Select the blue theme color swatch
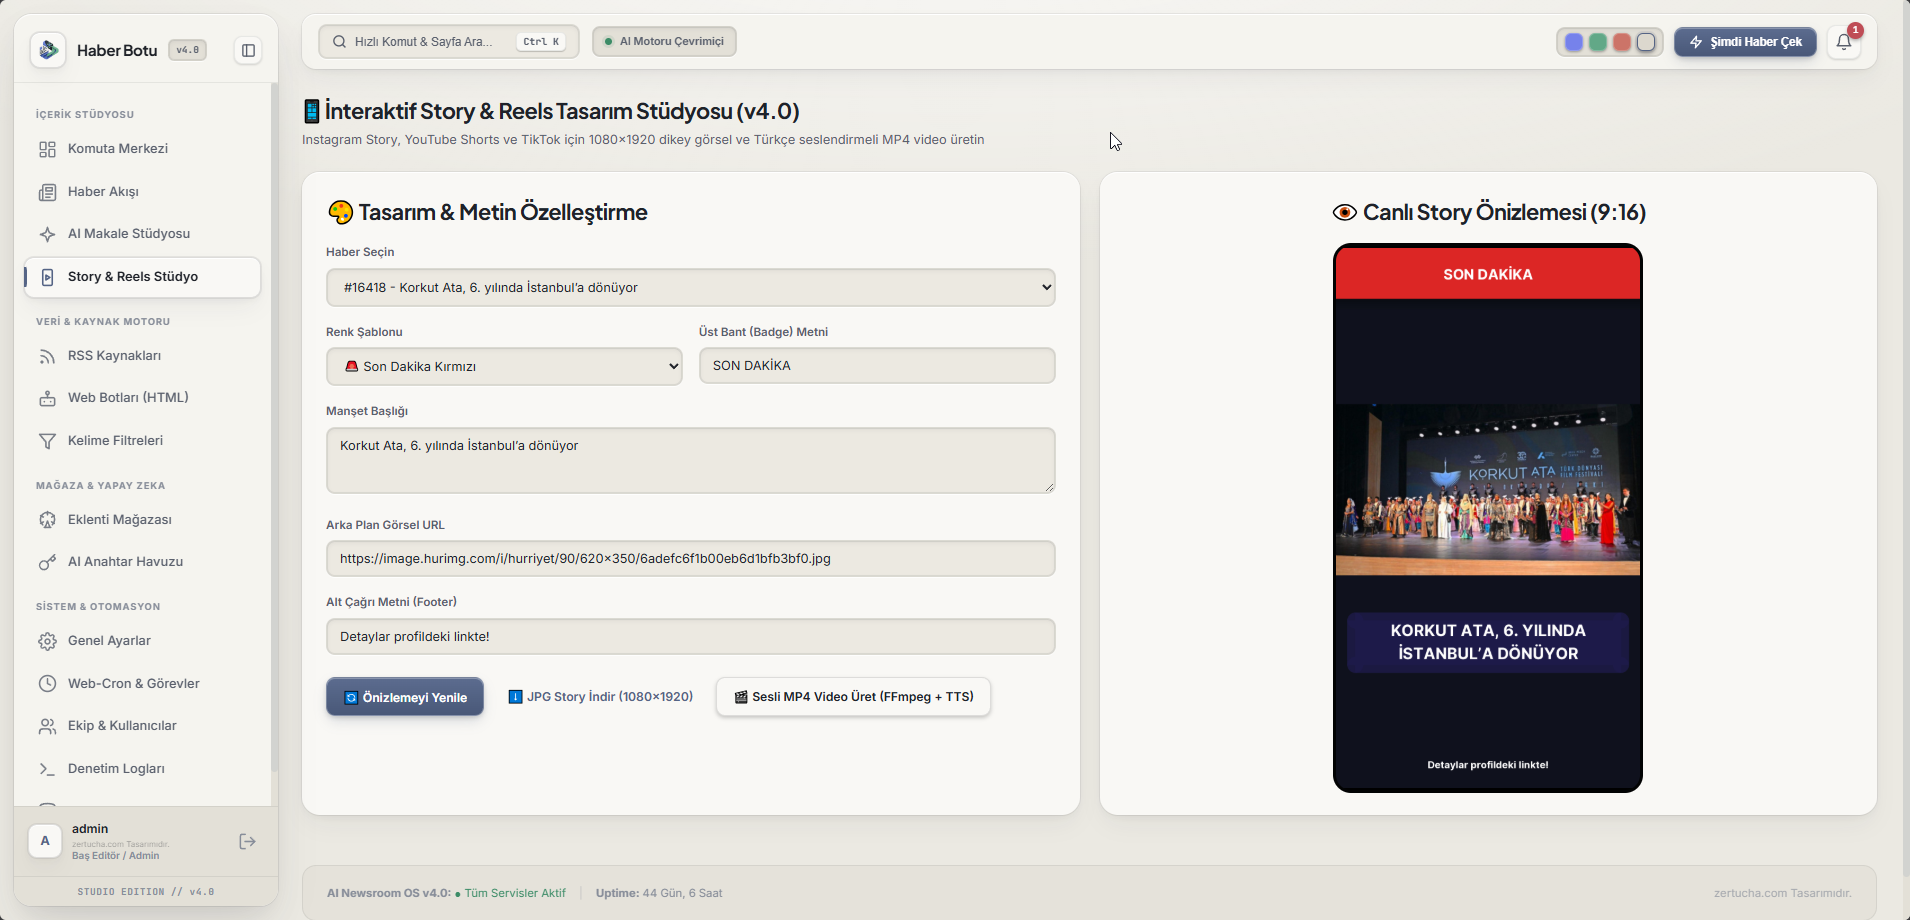1910x920 pixels. click(1574, 42)
